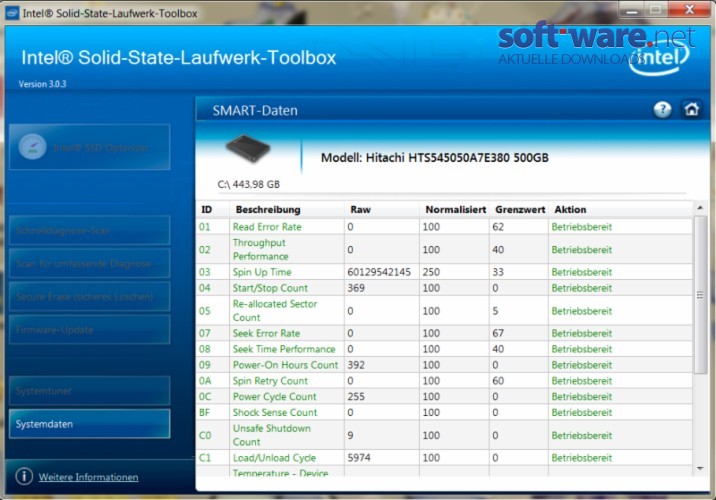Click the Raw column header

[x=360, y=210]
